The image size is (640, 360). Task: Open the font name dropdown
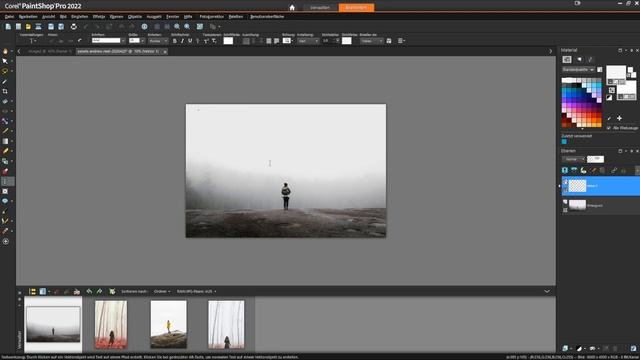pyautogui.click(x=123, y=41)
